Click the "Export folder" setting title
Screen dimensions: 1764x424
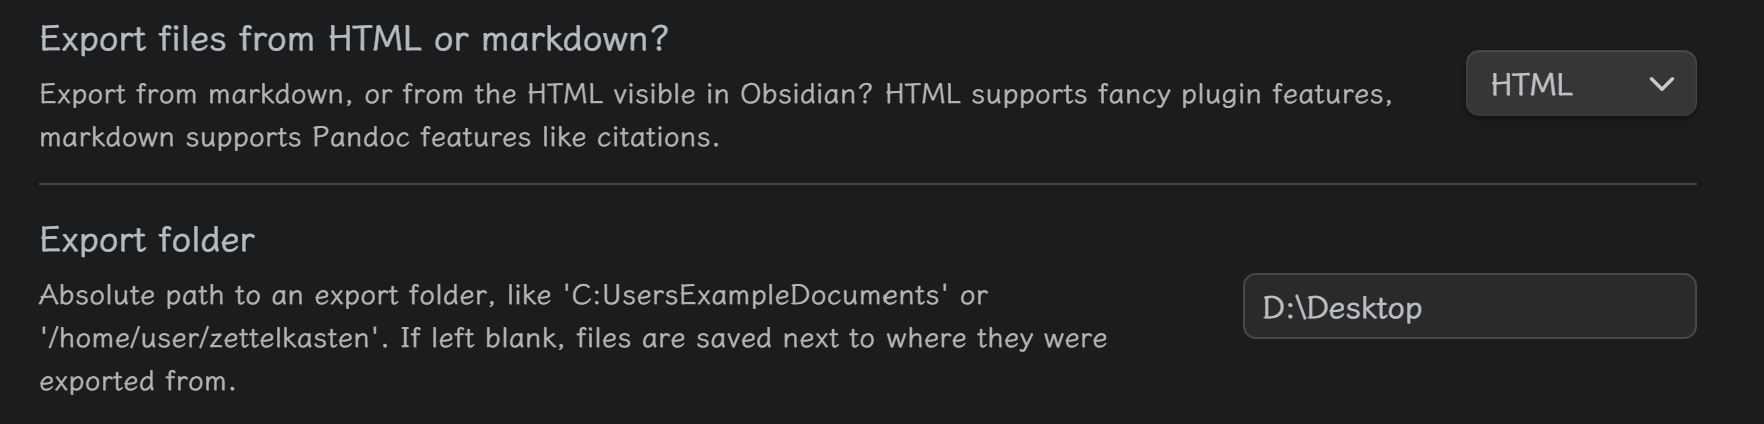147,240
